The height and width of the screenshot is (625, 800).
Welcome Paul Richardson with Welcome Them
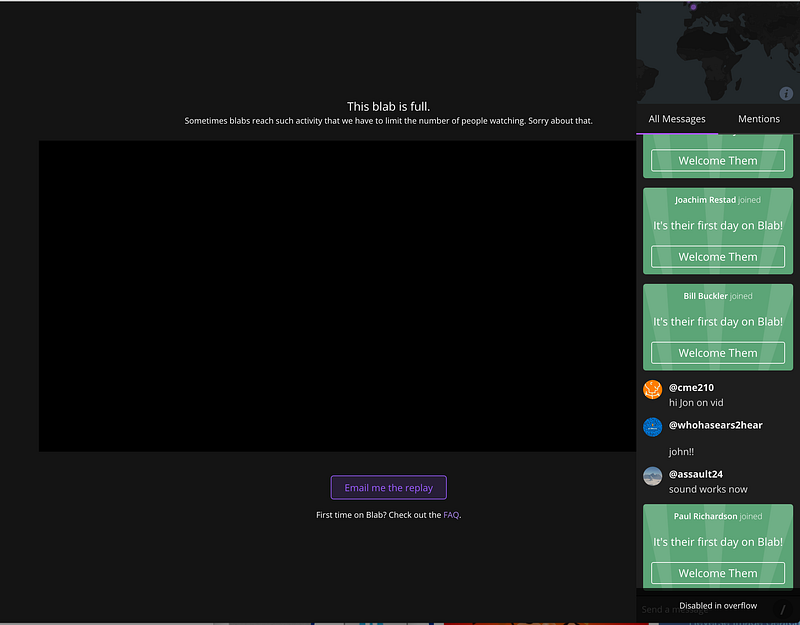coord(718,573)
